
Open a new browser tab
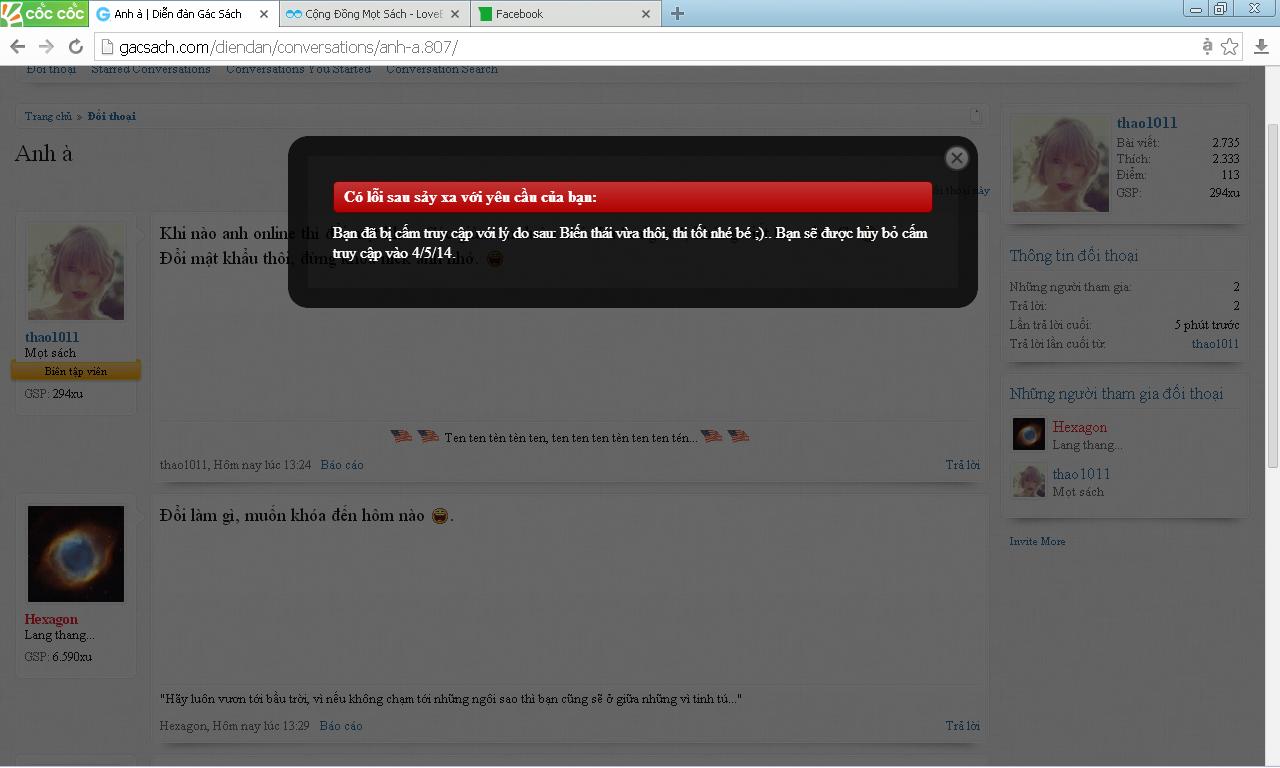tap(677, 13)
